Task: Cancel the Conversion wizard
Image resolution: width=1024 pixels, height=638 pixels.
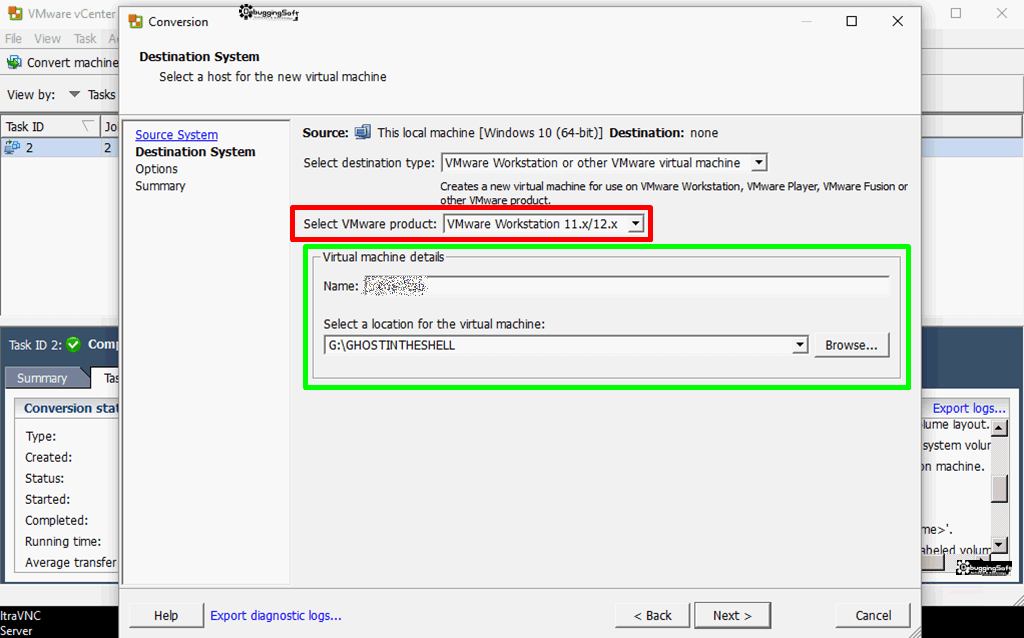Action: point(873,615)
